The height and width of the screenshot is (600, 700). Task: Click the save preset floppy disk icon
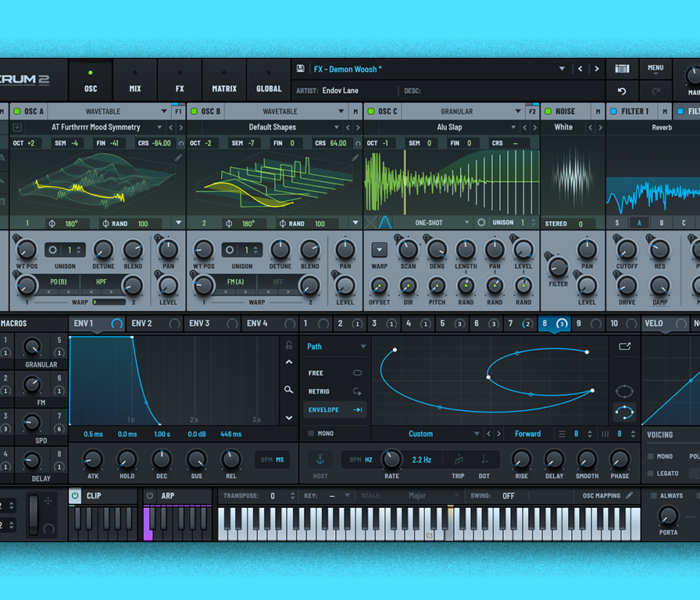point(300,68)
